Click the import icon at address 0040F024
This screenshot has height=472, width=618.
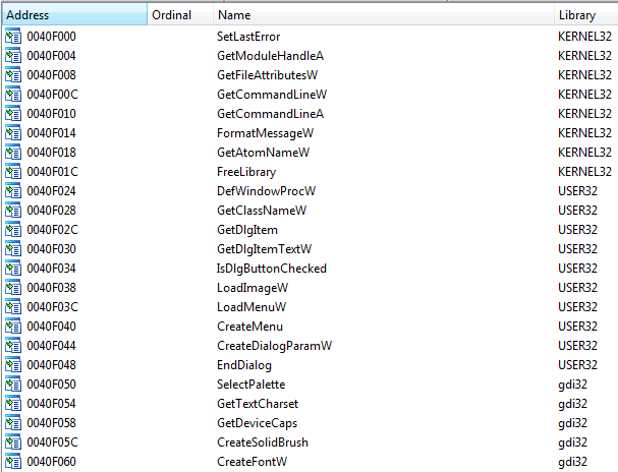[13, 191]
